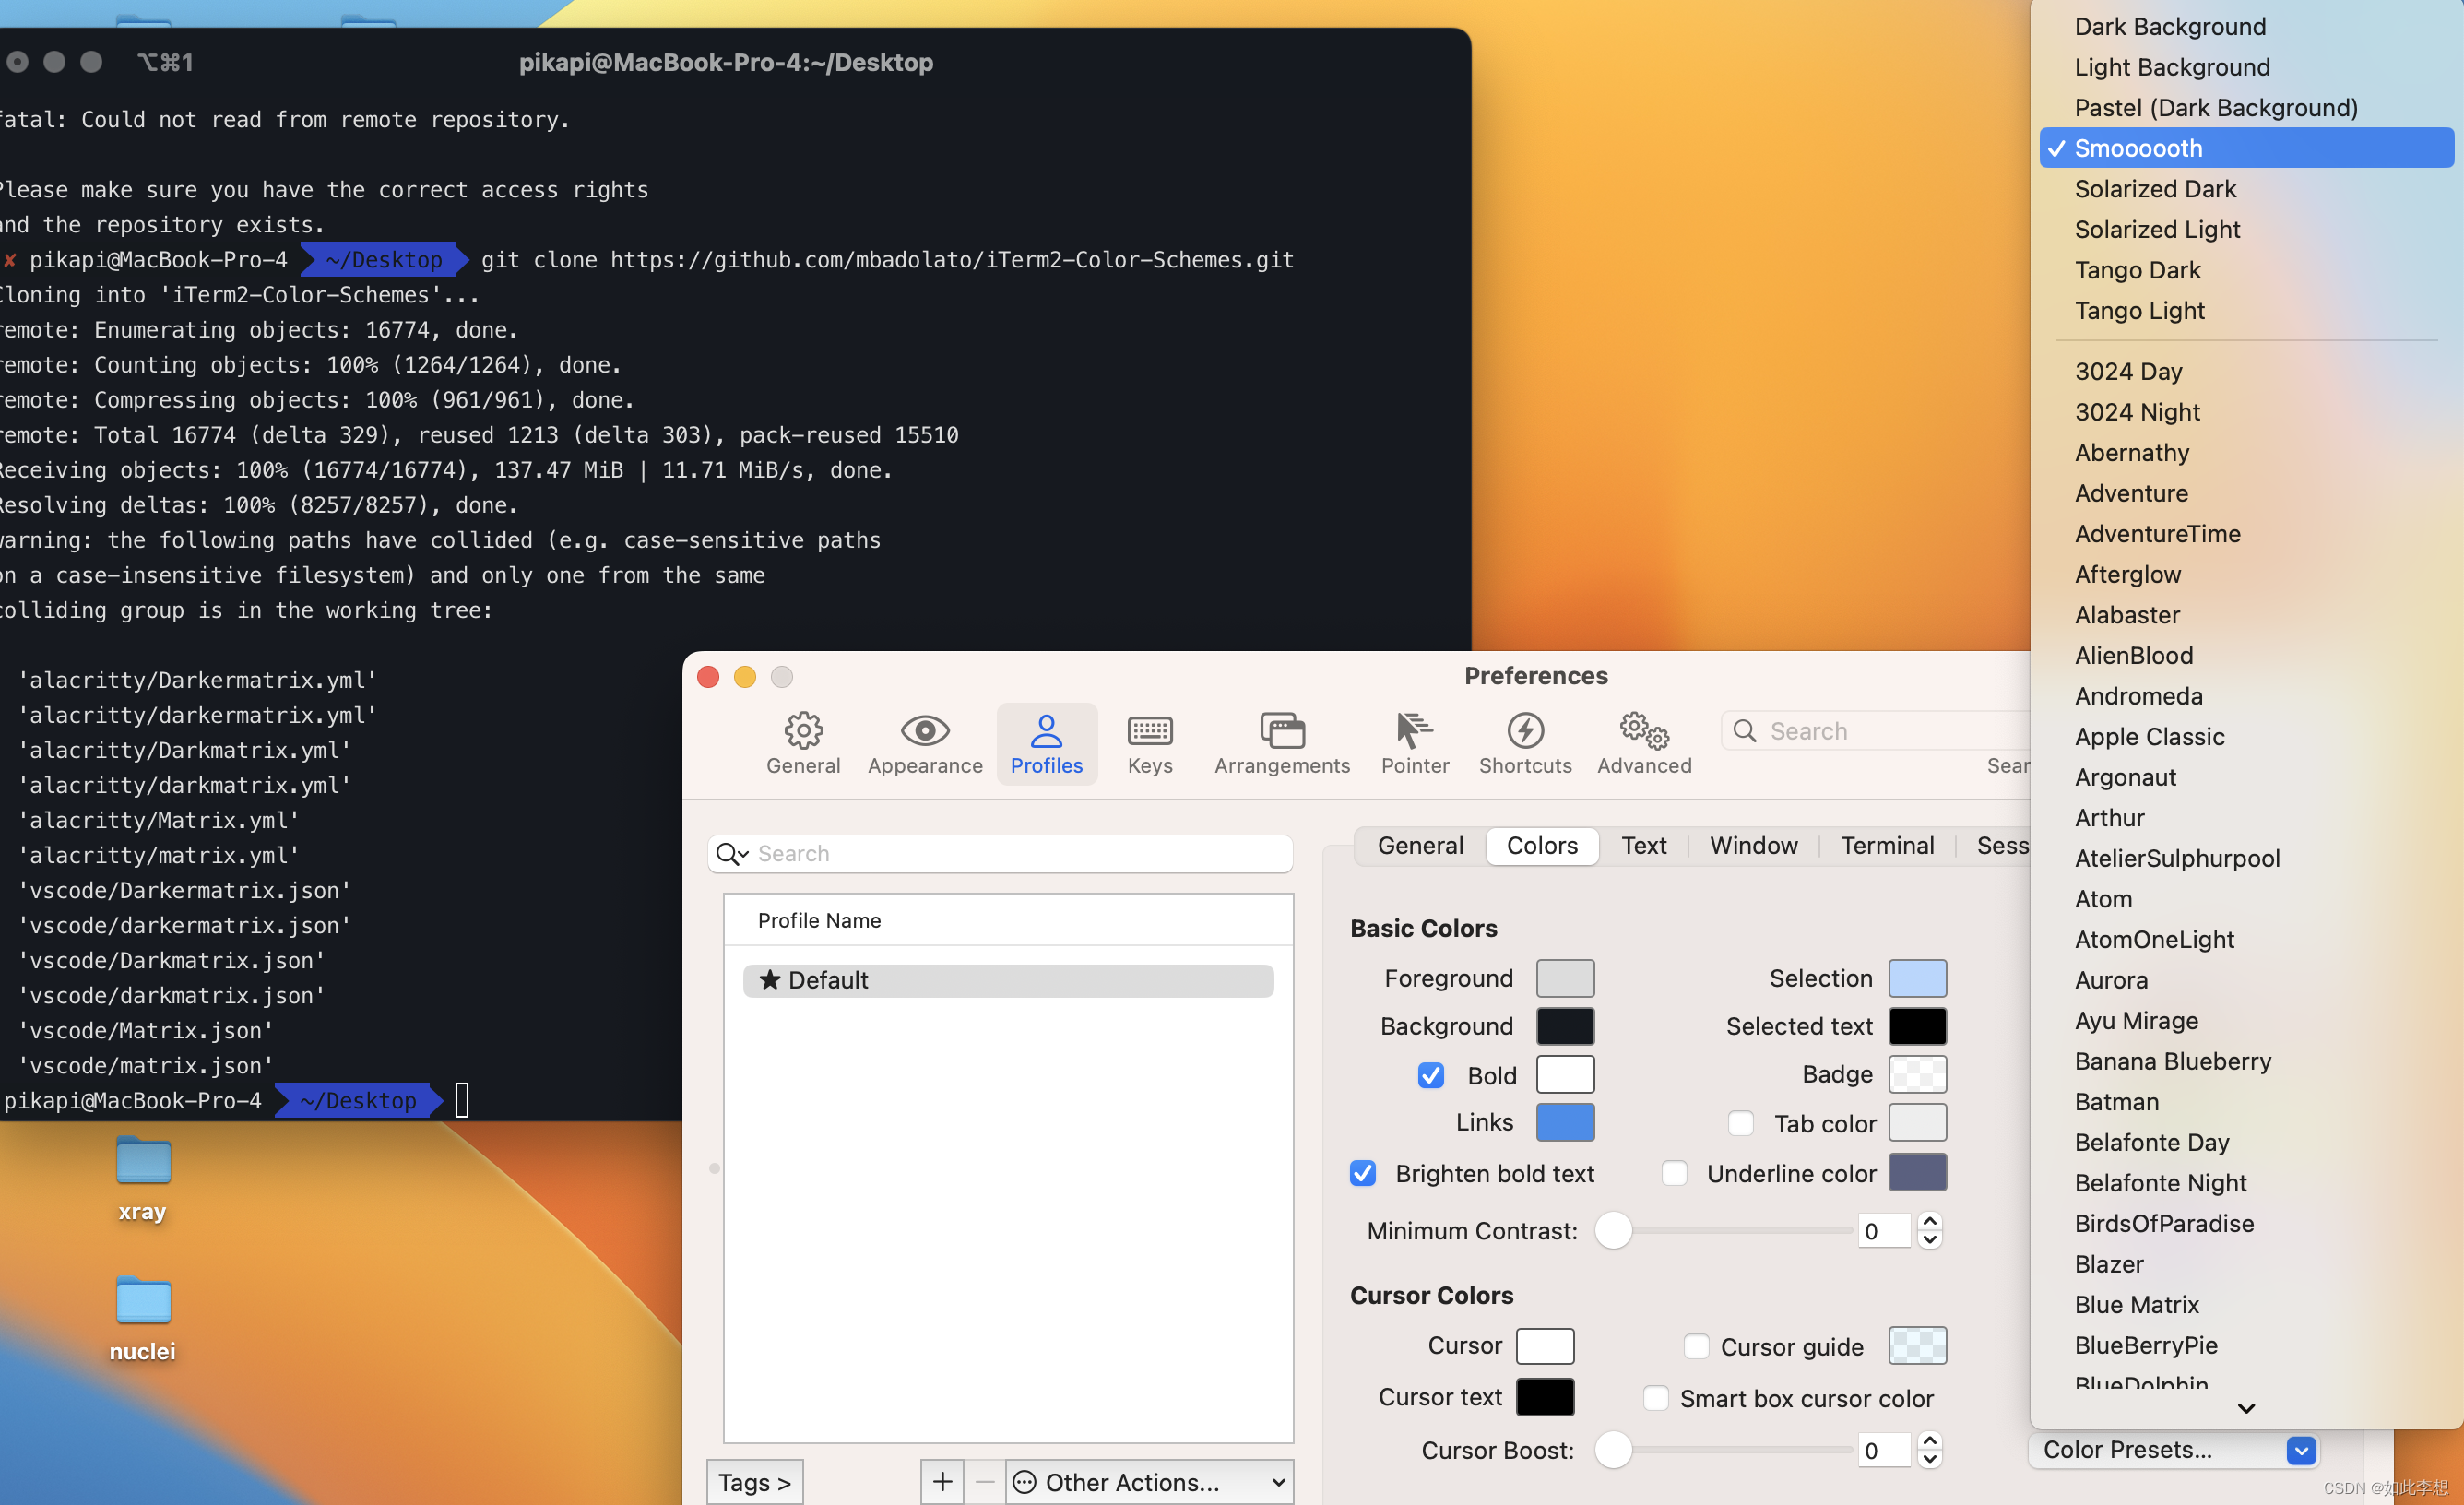The width and height of the screenshot is (2464, 1505).
Task: Open the xray folder on the desktop
Action: (x=142, y=1178)
